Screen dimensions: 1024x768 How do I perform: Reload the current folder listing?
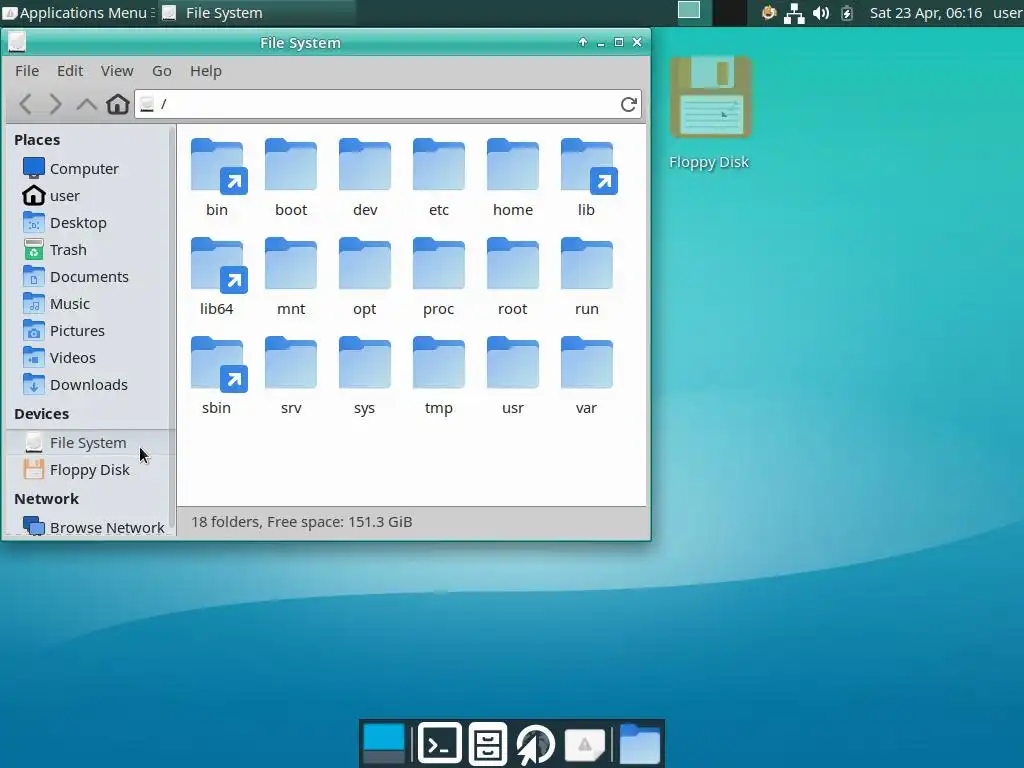[x=628, y=104]
